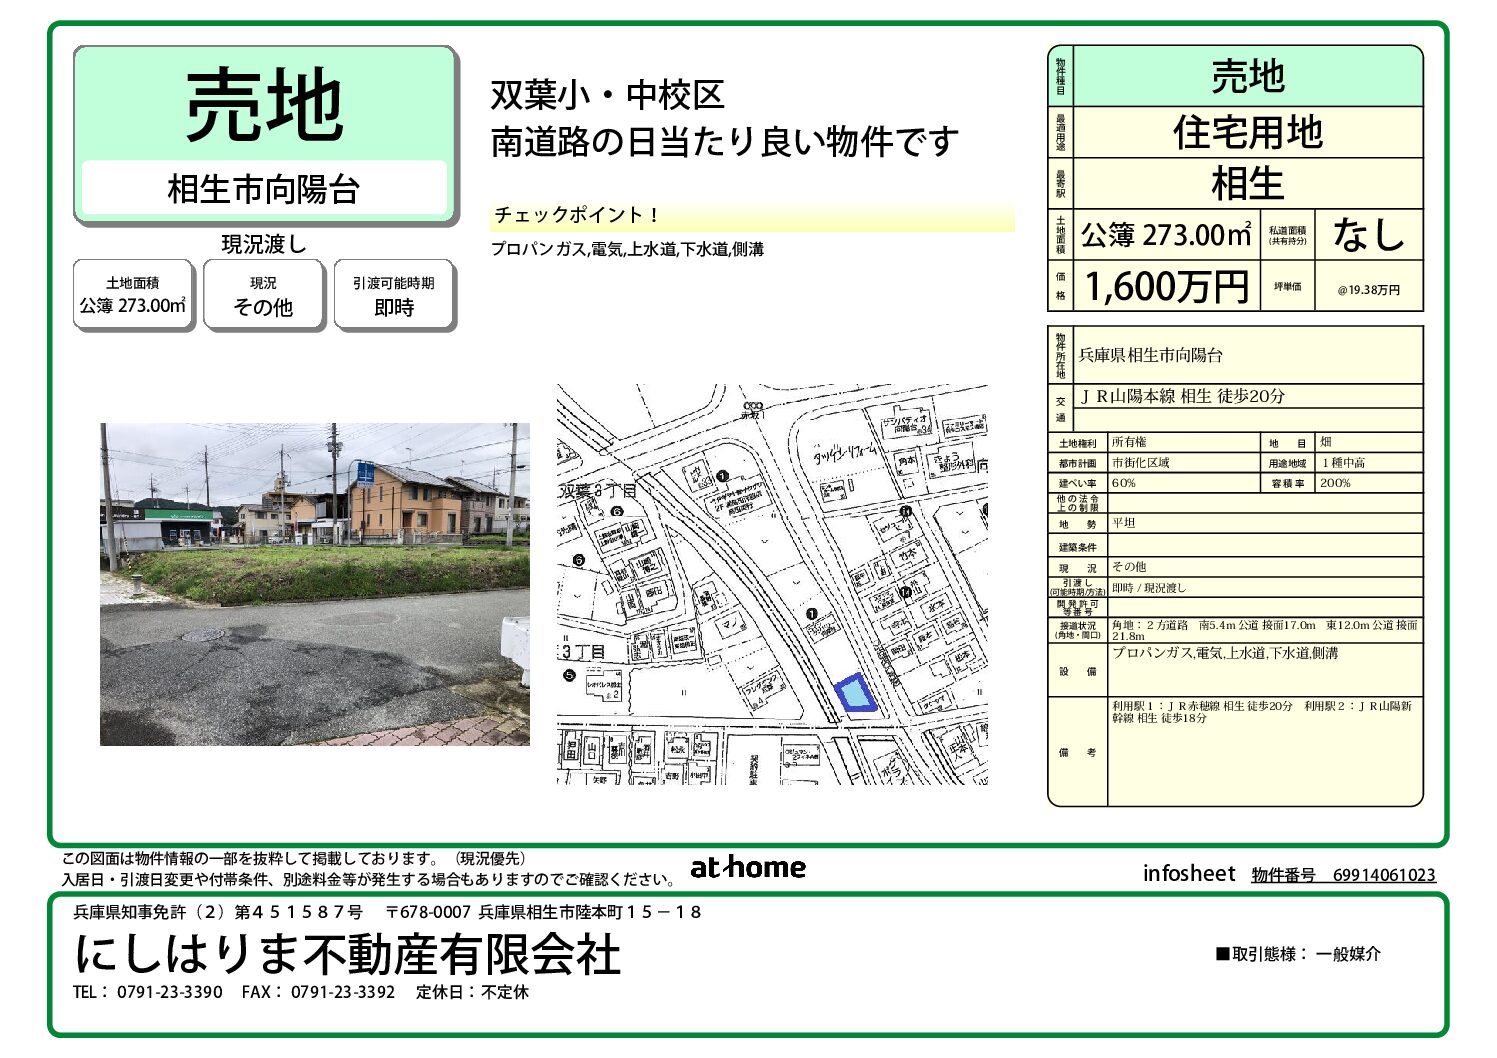Screen dimensions: 1497x1058
Task: Select the 利用駅1：ＪＲ赤穂線 remarks text
Action: (x=1262, y=712)
